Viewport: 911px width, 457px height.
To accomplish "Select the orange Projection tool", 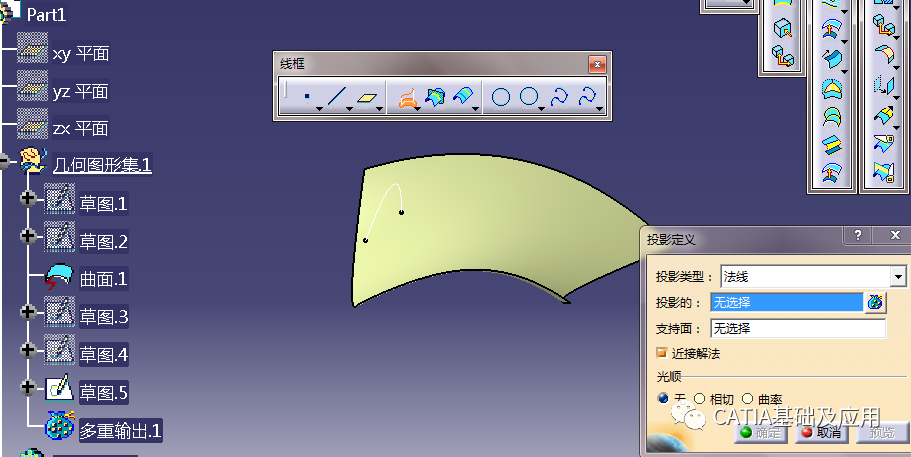I will pyautogui.click(x=408, y=98).
